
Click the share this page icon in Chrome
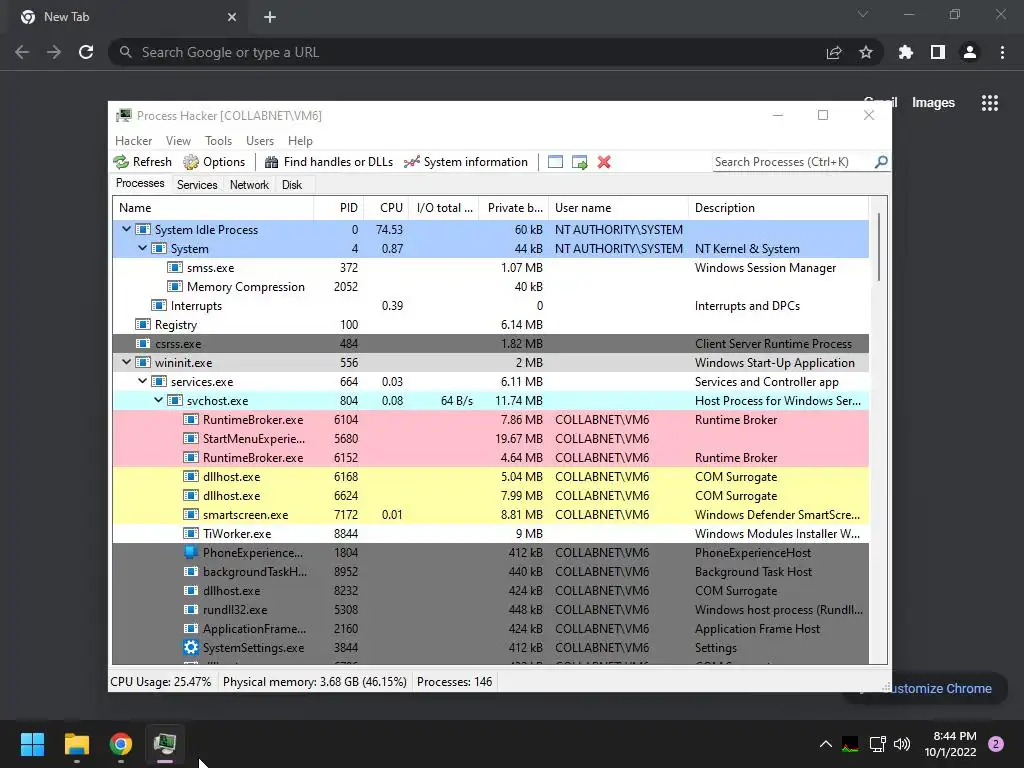[x=834, y=52]
